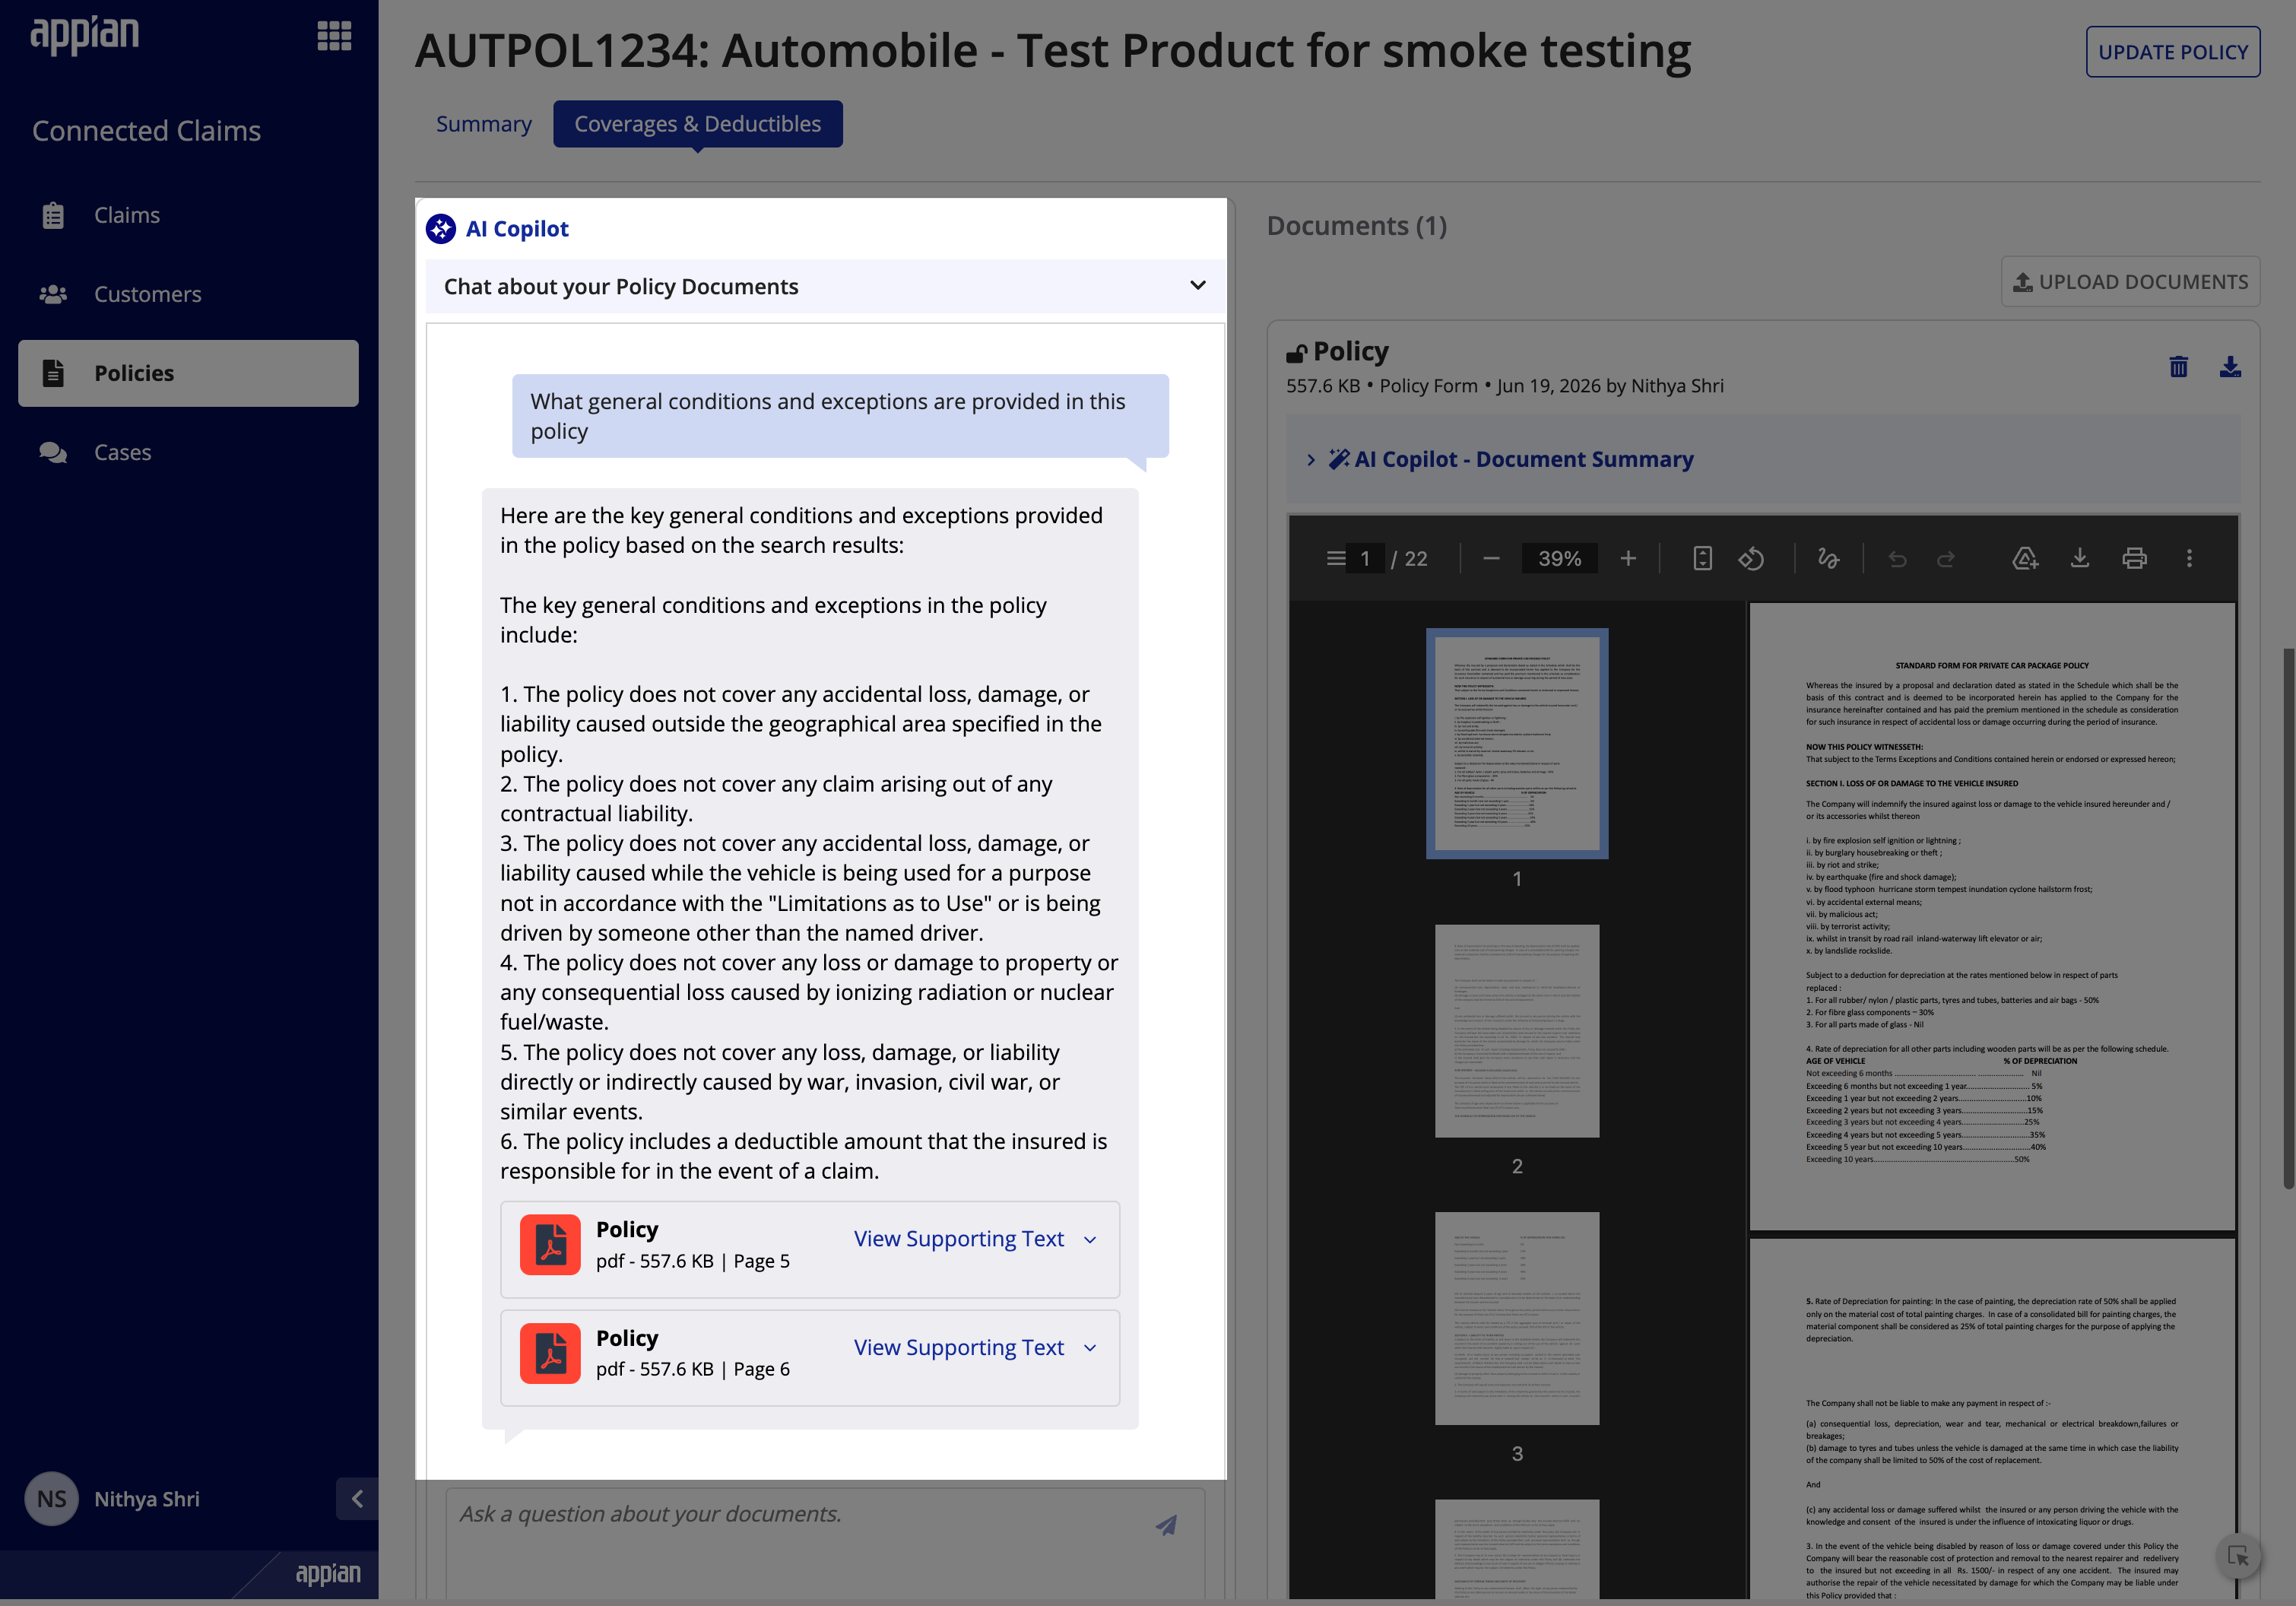Screen dimensions: 2296x1606
Task: Open the PDF viewer more options menu
Action: click(2189, 558)
